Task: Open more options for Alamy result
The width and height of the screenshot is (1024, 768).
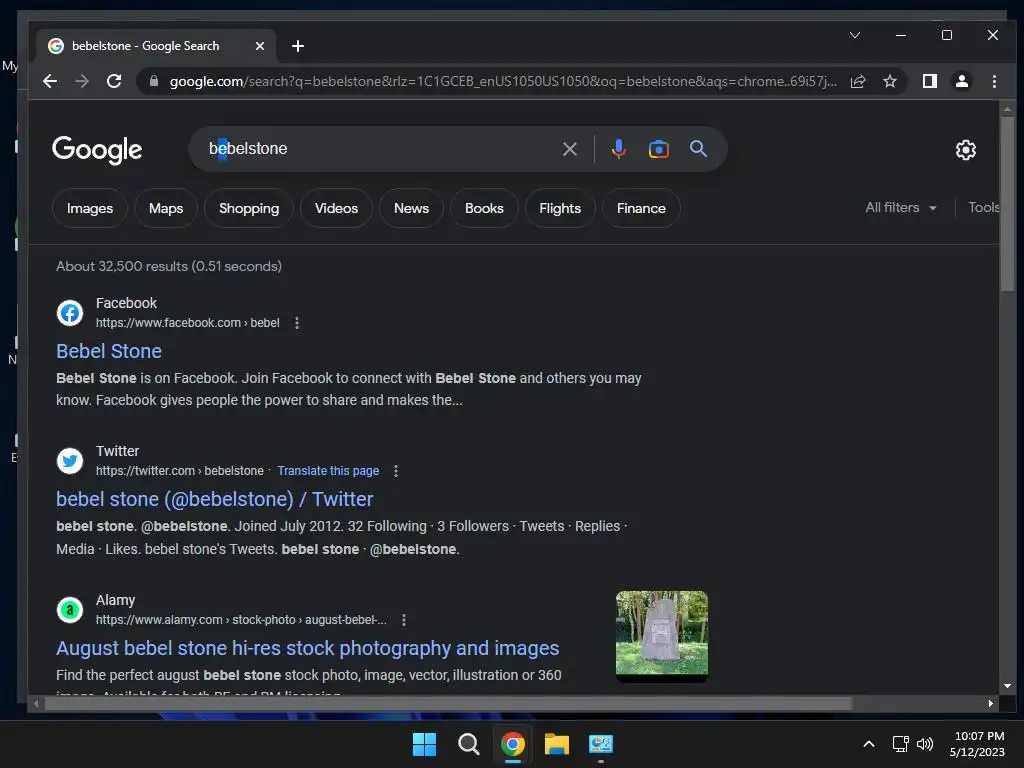Action: [x=404, y=620]
